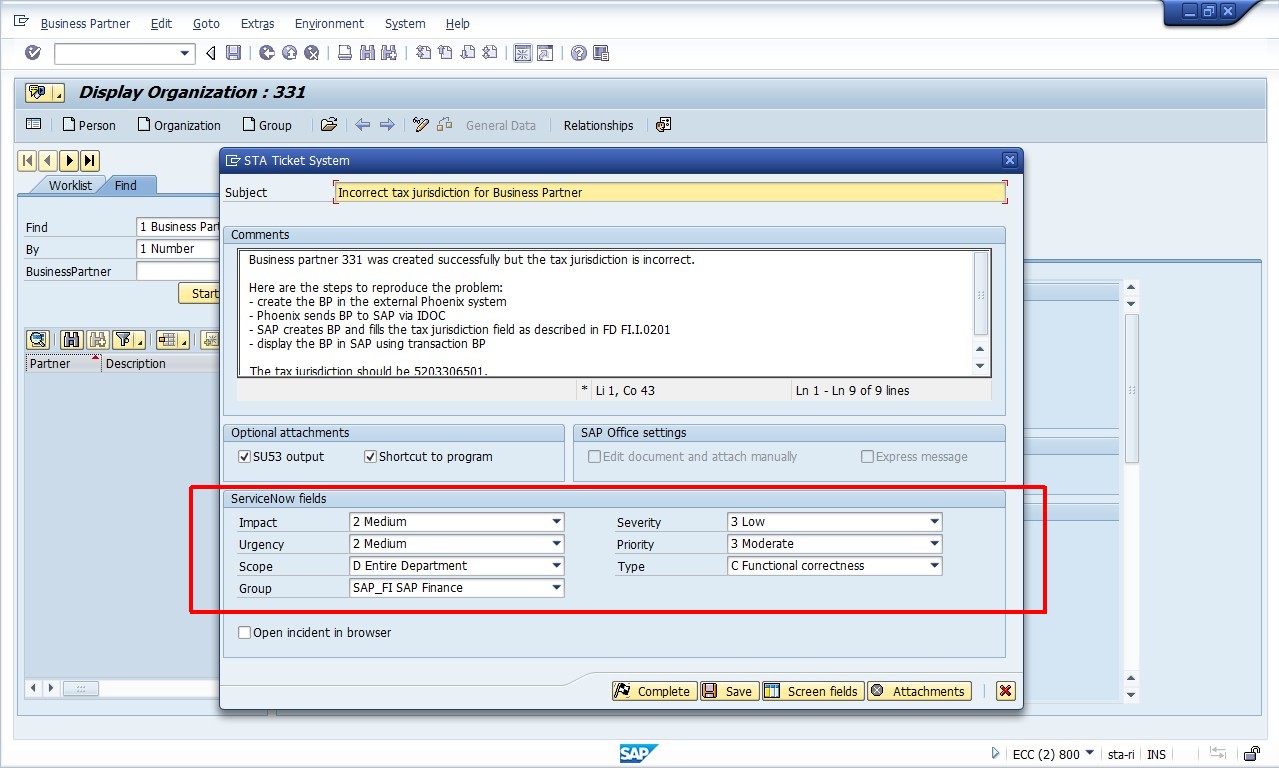Click the Find binoculars icon above Partner list
The image size is (1279, 768).
pos(71,340)
